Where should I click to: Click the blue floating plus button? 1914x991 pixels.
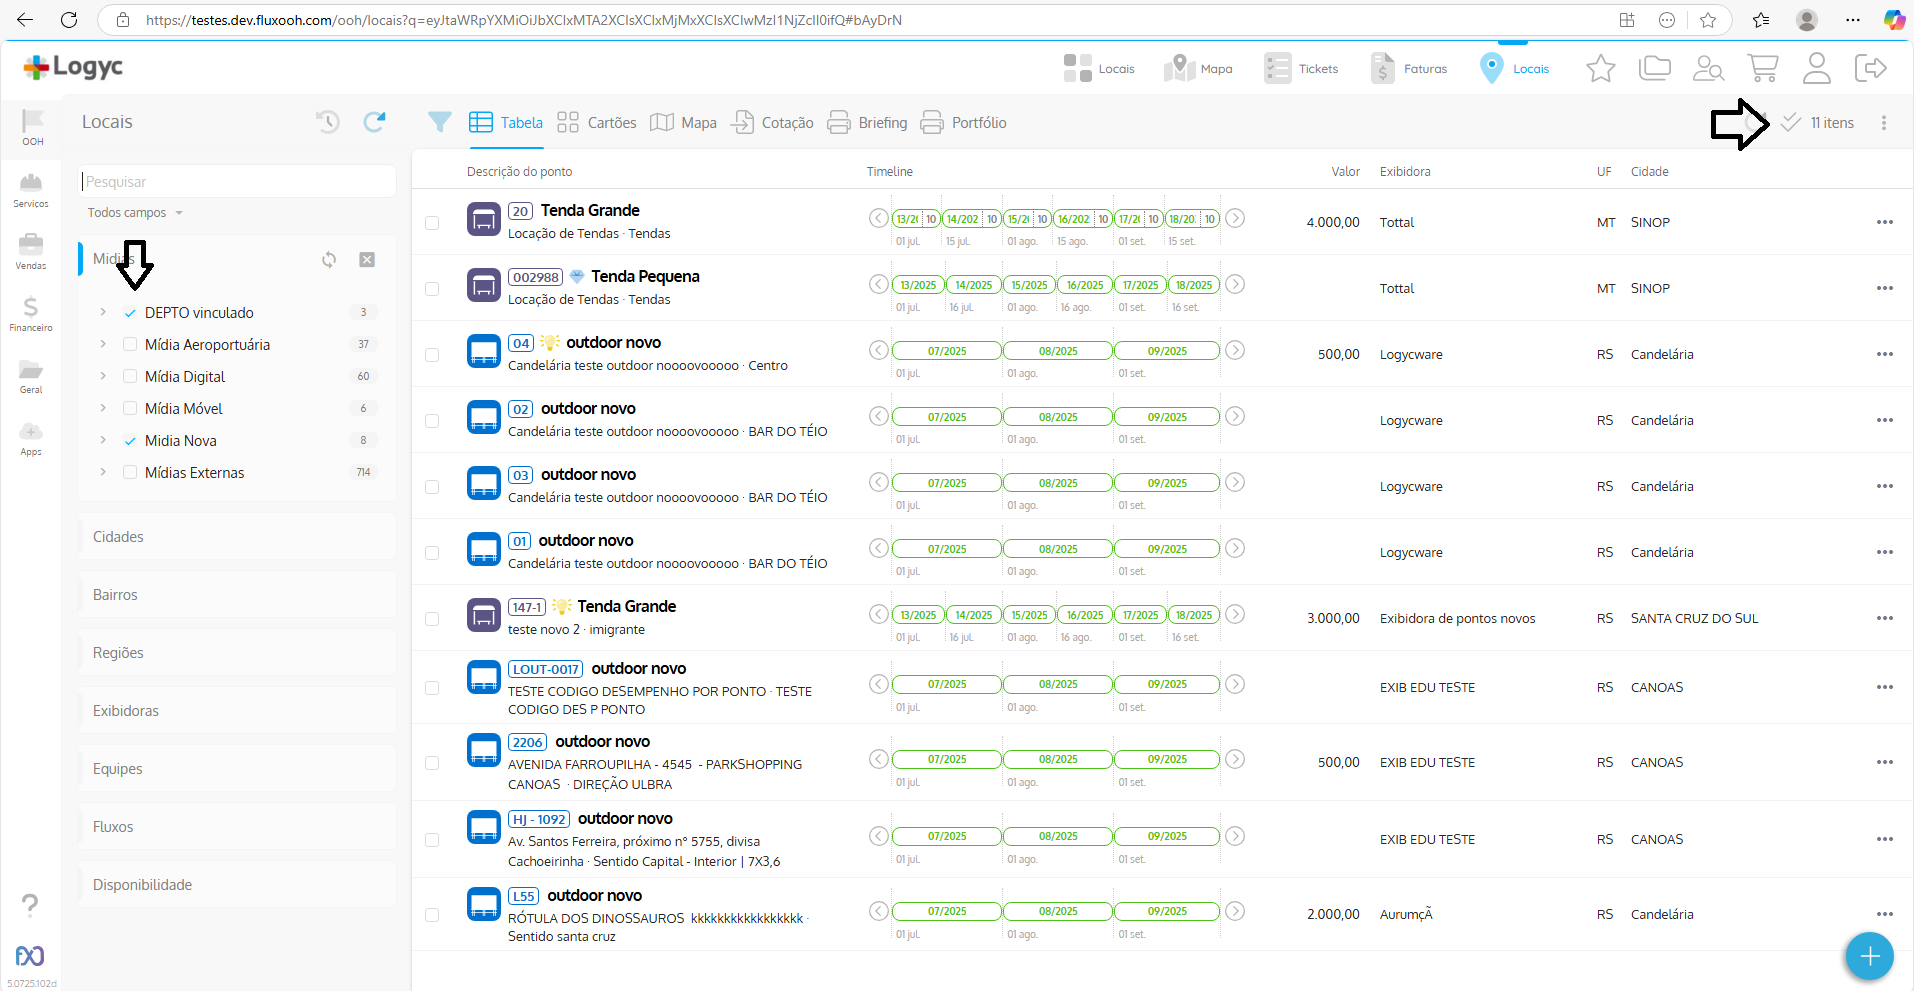point(1869,956)
